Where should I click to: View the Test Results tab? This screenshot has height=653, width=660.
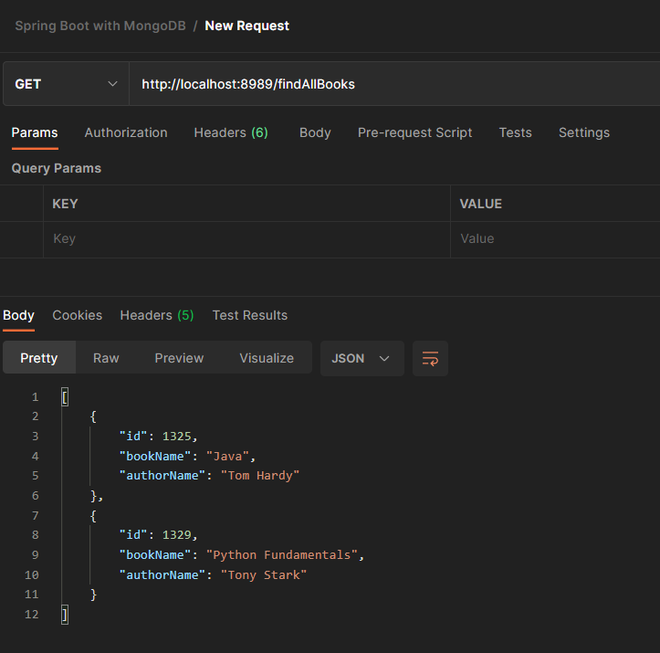click(250, 315)
